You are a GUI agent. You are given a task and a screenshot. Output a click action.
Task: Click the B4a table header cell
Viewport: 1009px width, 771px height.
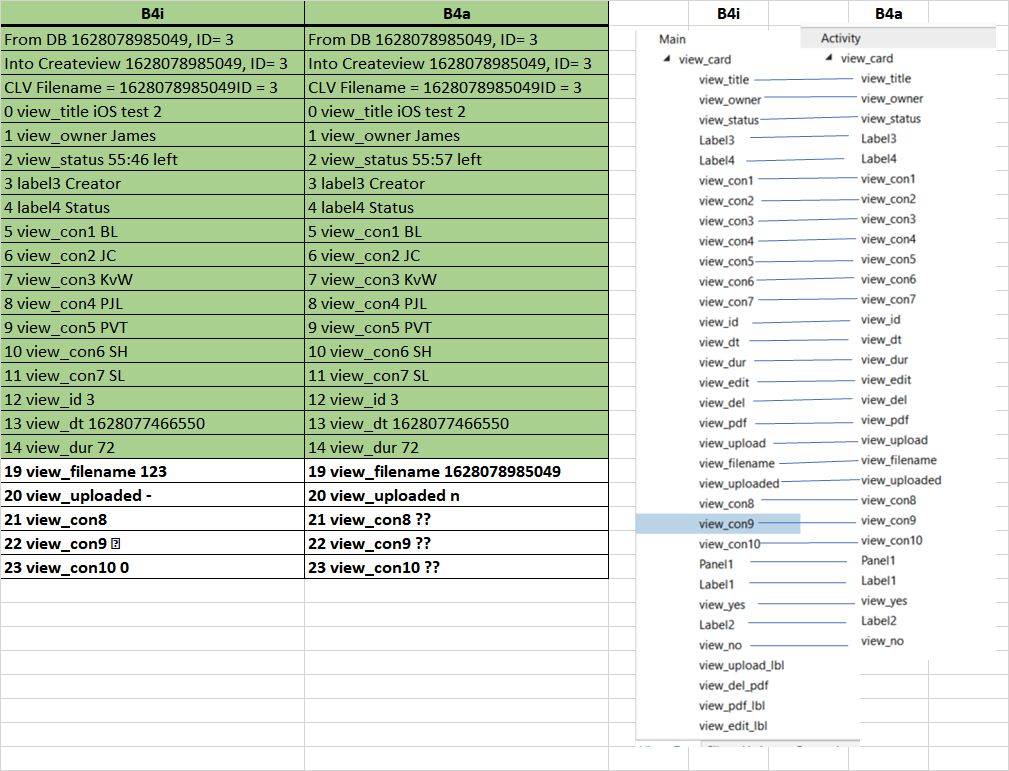(456, 14)
